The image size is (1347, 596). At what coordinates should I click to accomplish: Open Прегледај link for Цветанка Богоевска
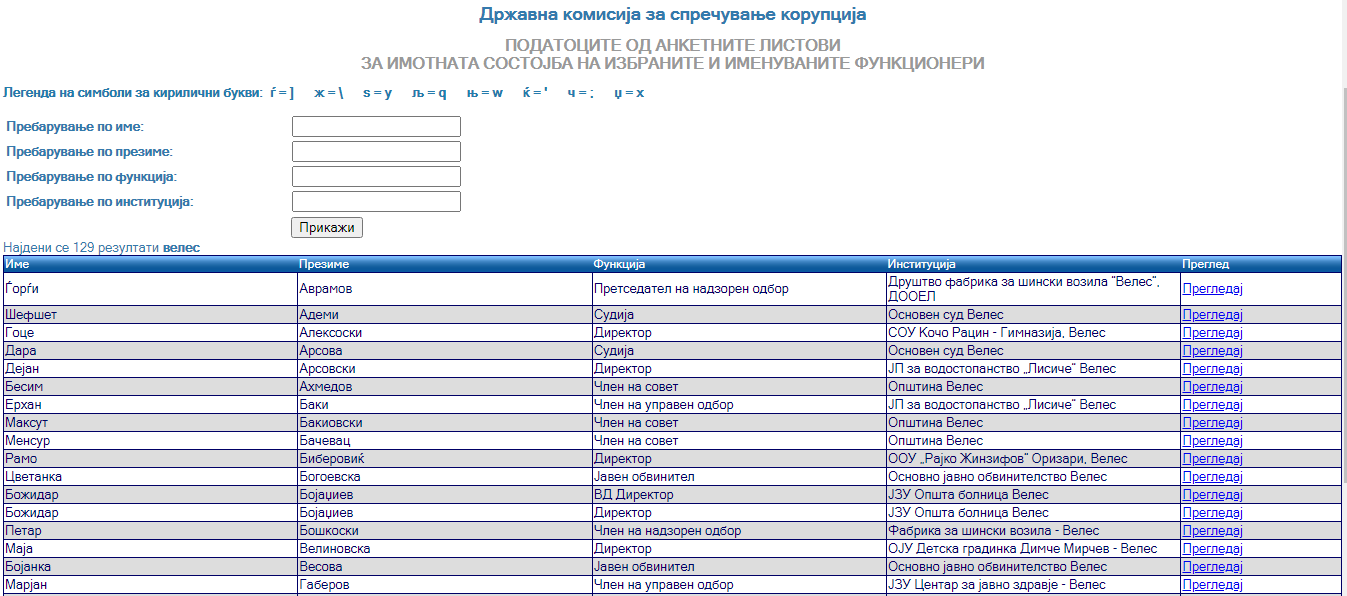click(x=1212, y=477)
